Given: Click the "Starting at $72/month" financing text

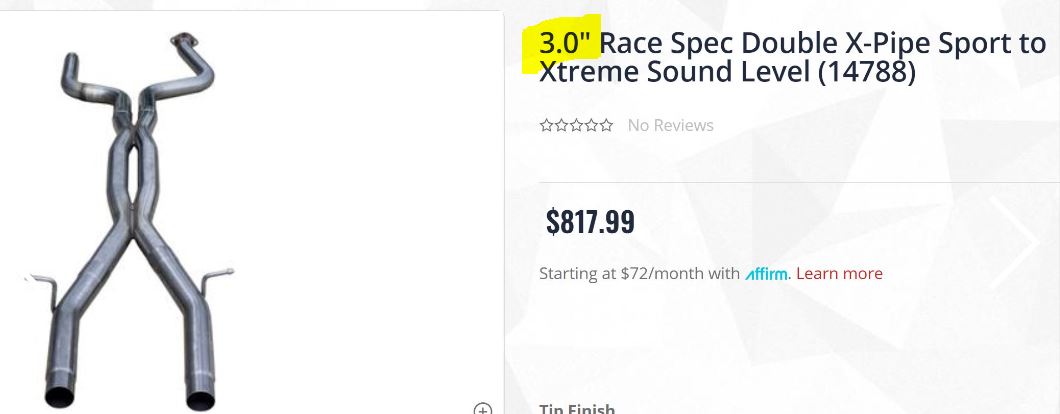Looking at the screenshot, I should 639,274.
